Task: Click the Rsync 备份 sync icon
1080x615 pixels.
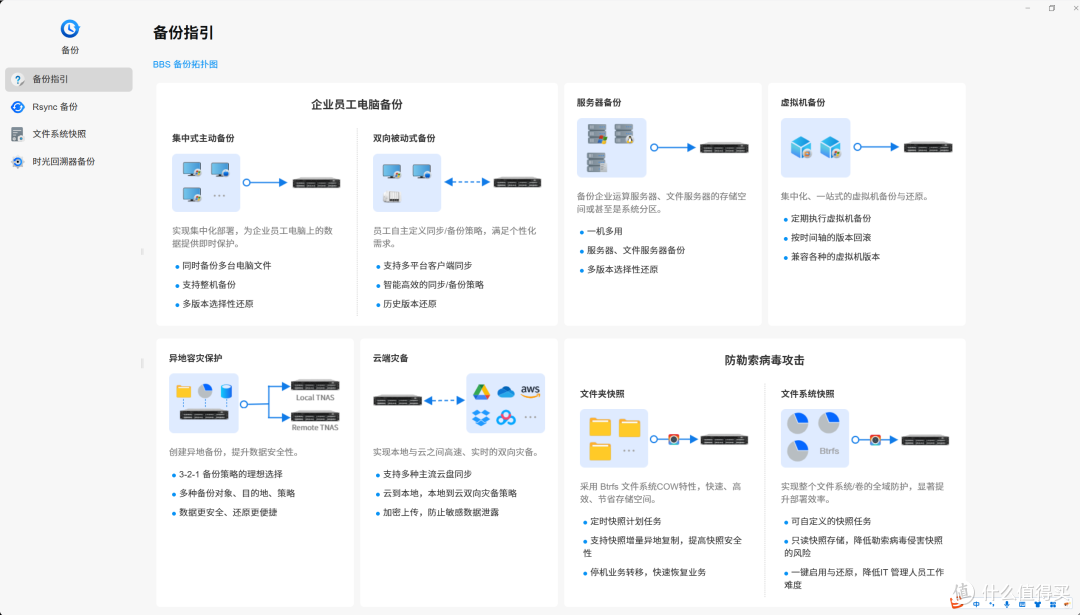Action: 18,107
